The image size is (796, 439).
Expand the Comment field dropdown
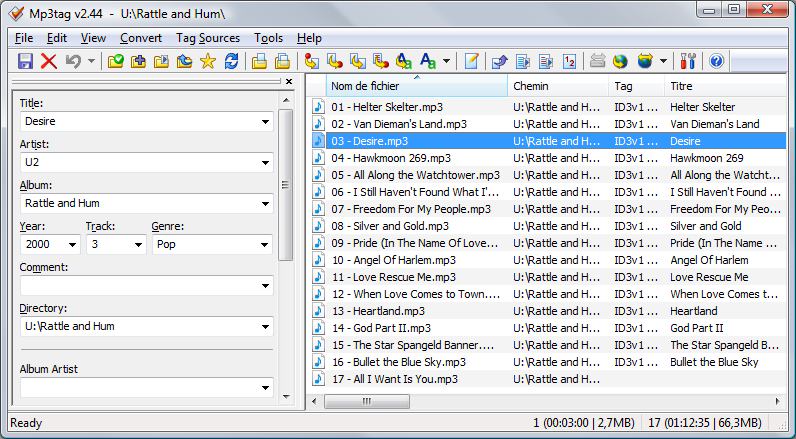266,286
